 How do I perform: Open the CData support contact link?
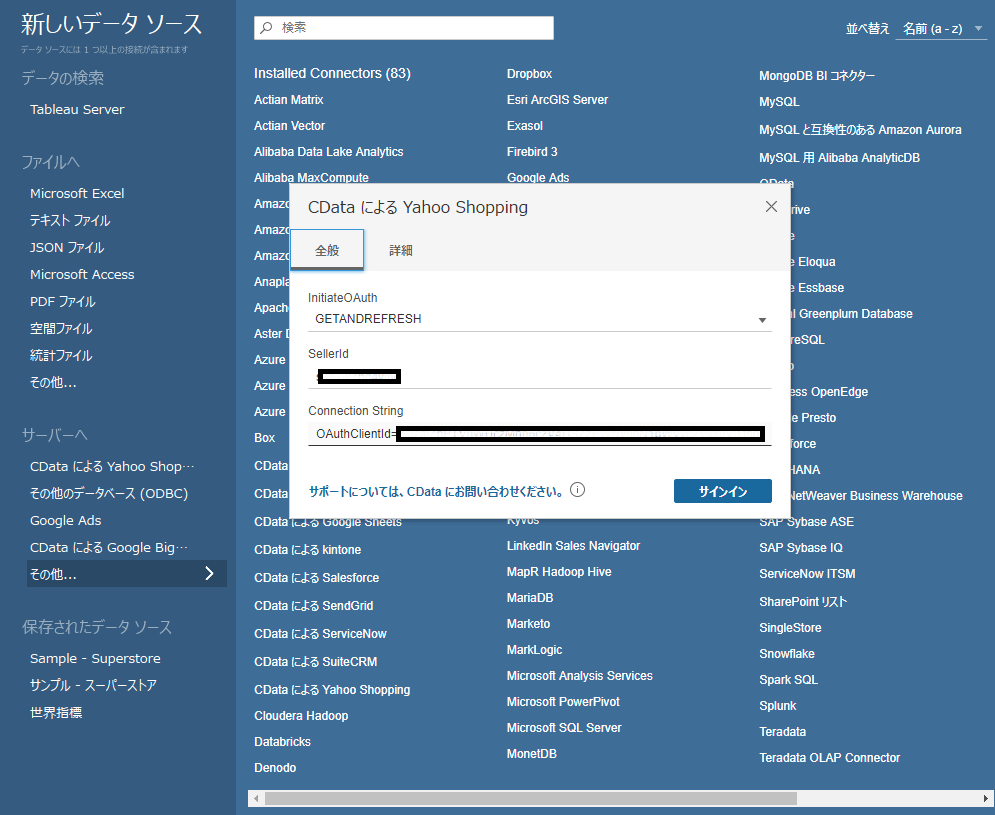tap(436, 491)
